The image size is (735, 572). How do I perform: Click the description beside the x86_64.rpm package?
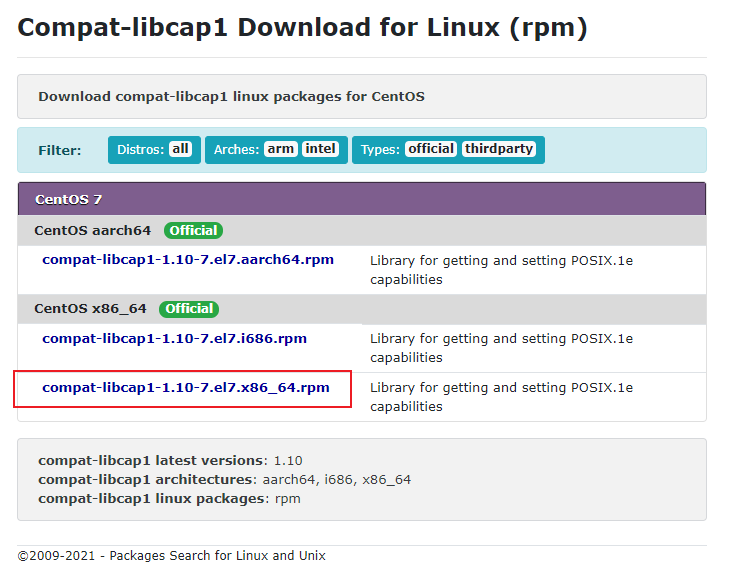501,397
